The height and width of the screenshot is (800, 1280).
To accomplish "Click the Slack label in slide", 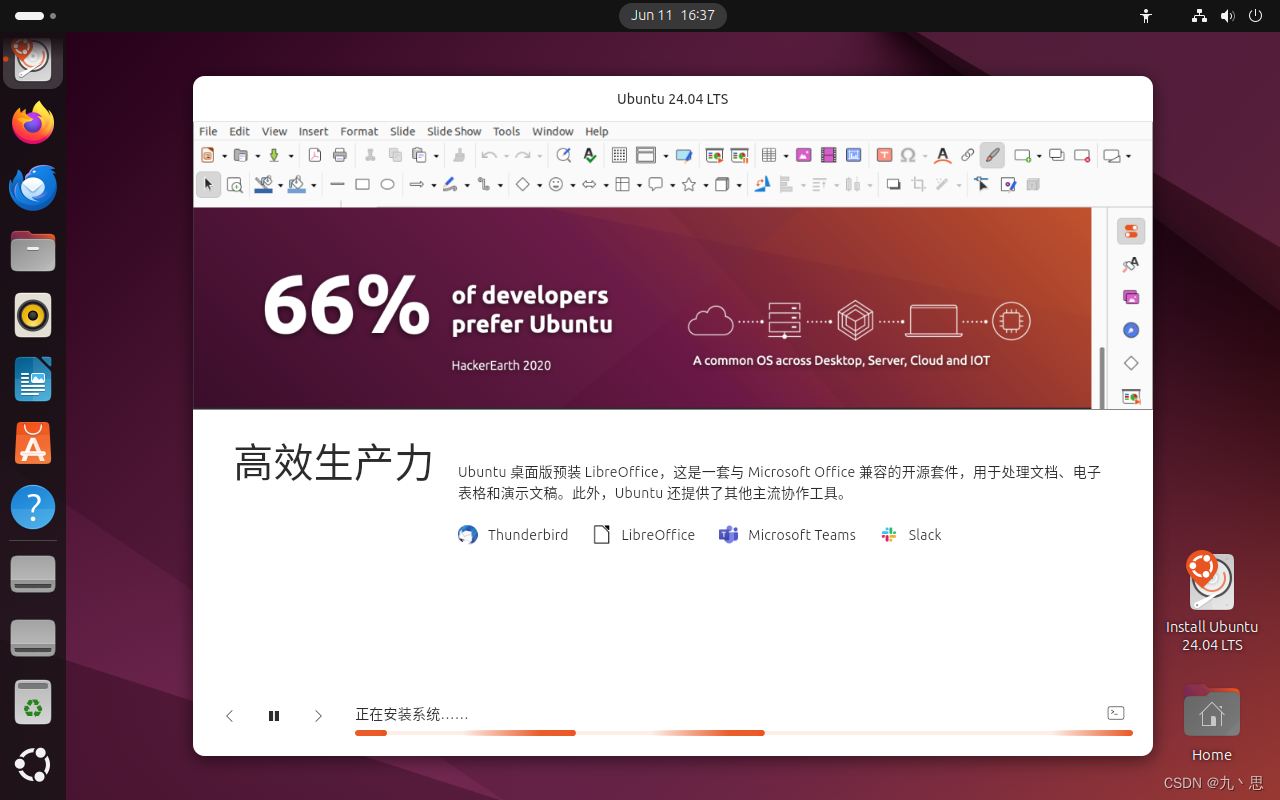I will point(925,535).
